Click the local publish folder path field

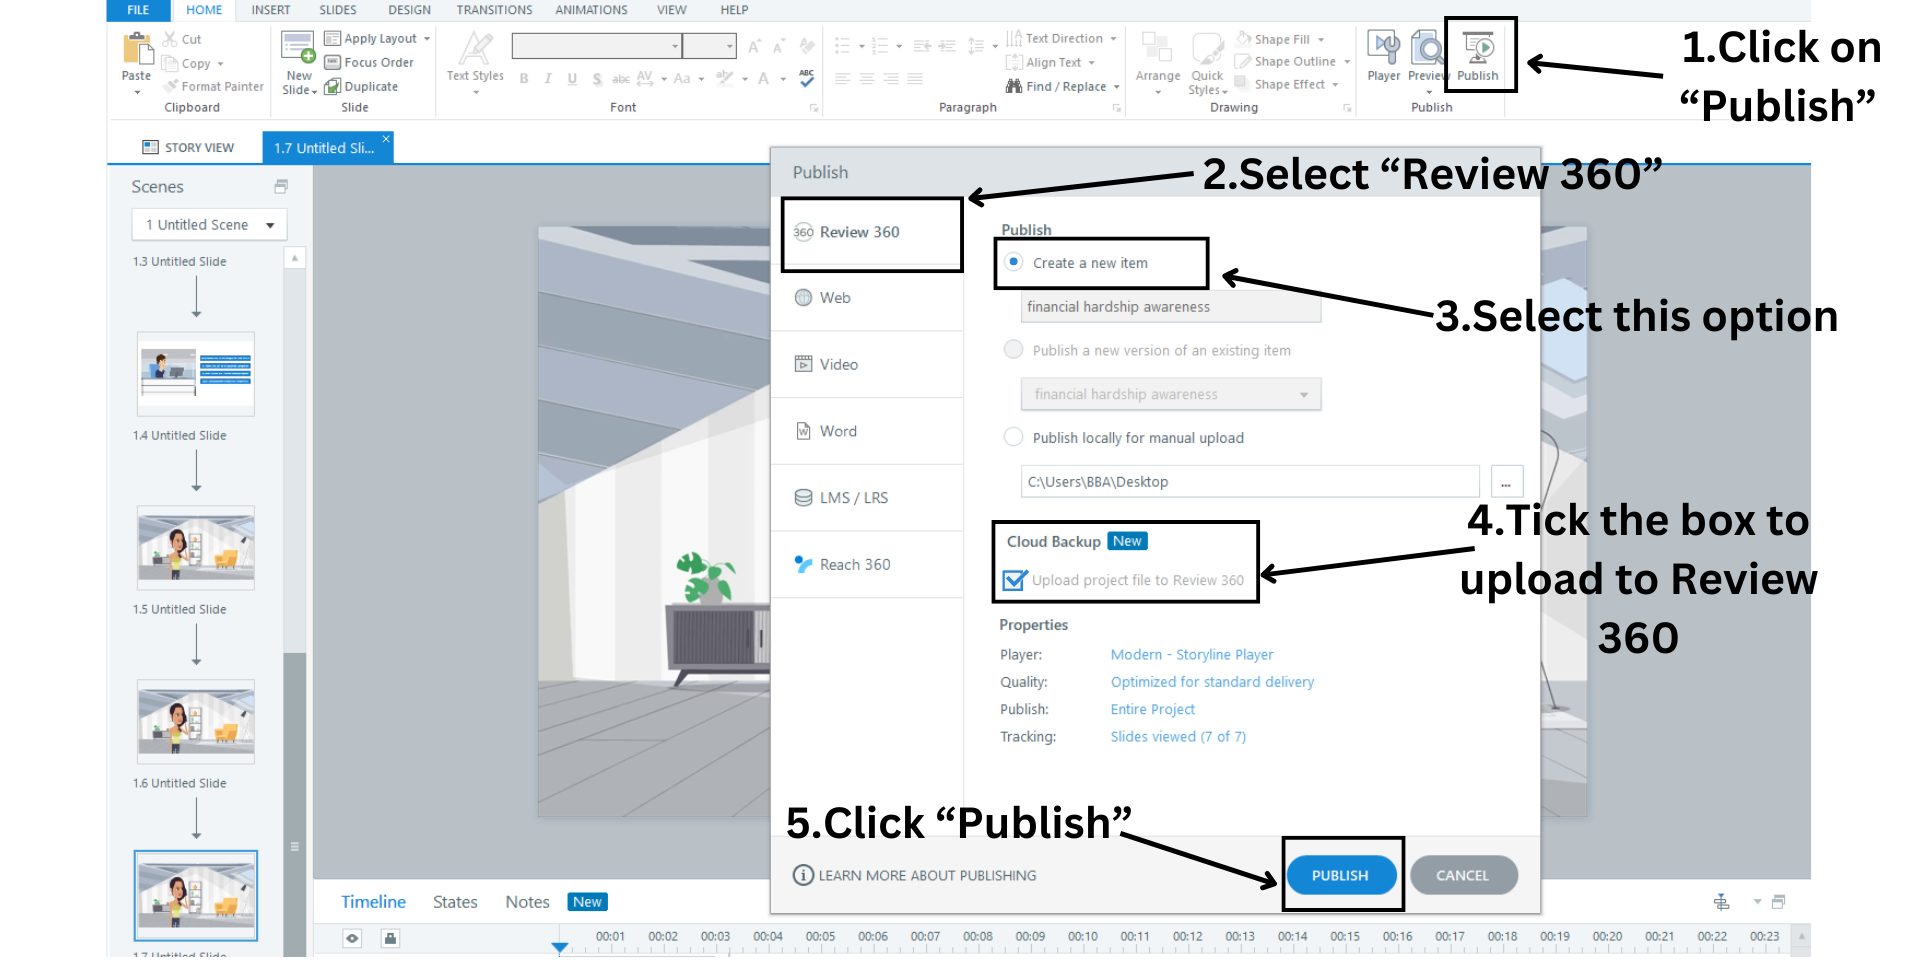coord(1250,482)
